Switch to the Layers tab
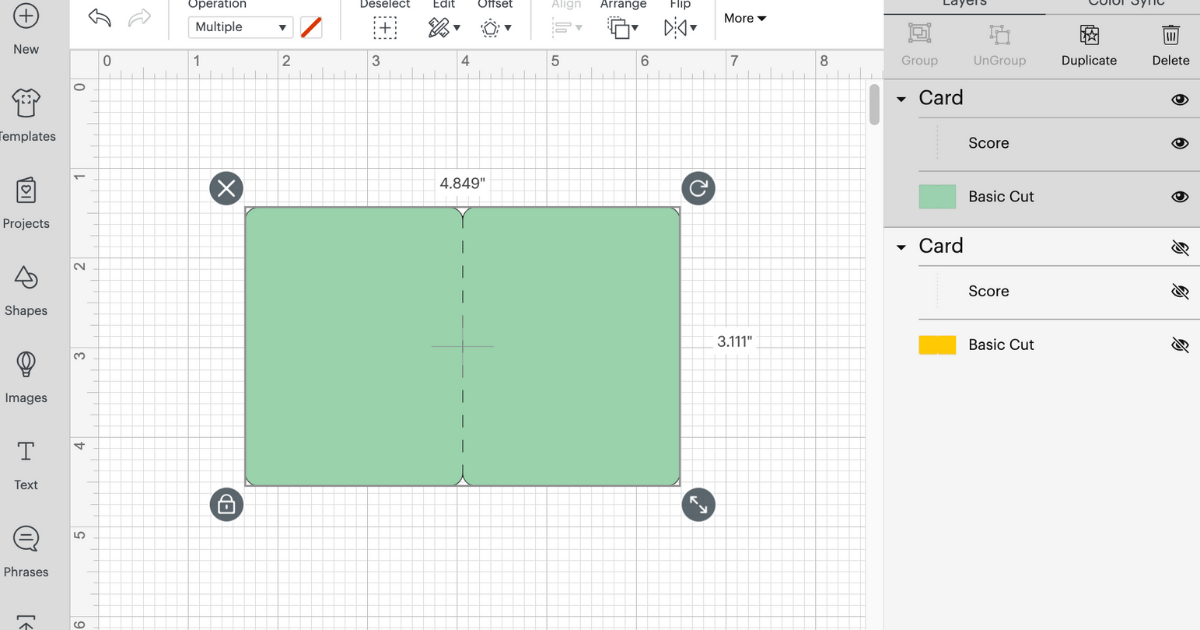The image size is (1200, 630). click(x=965, y=4)
